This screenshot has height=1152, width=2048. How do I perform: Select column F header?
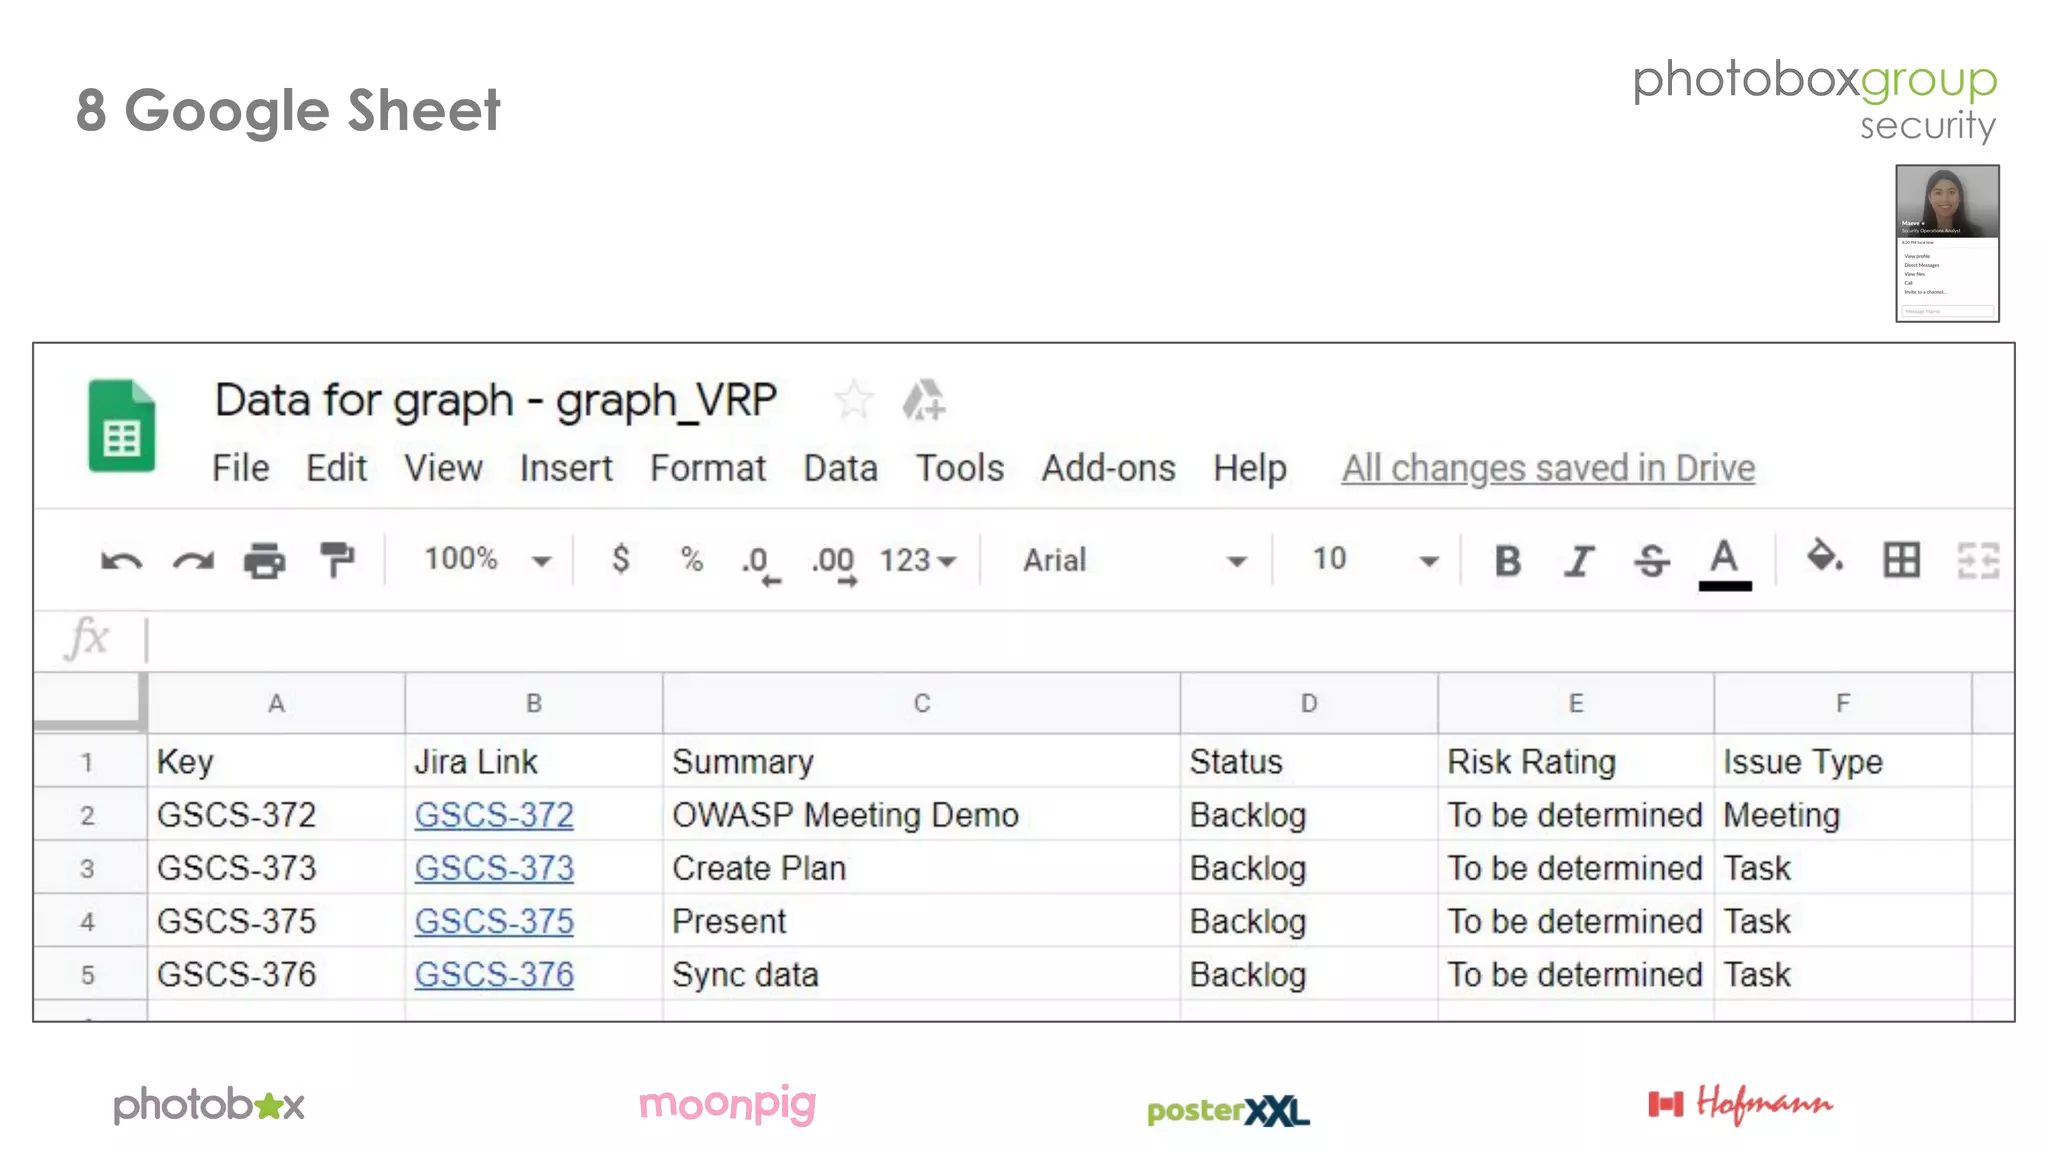point(1843,703)
